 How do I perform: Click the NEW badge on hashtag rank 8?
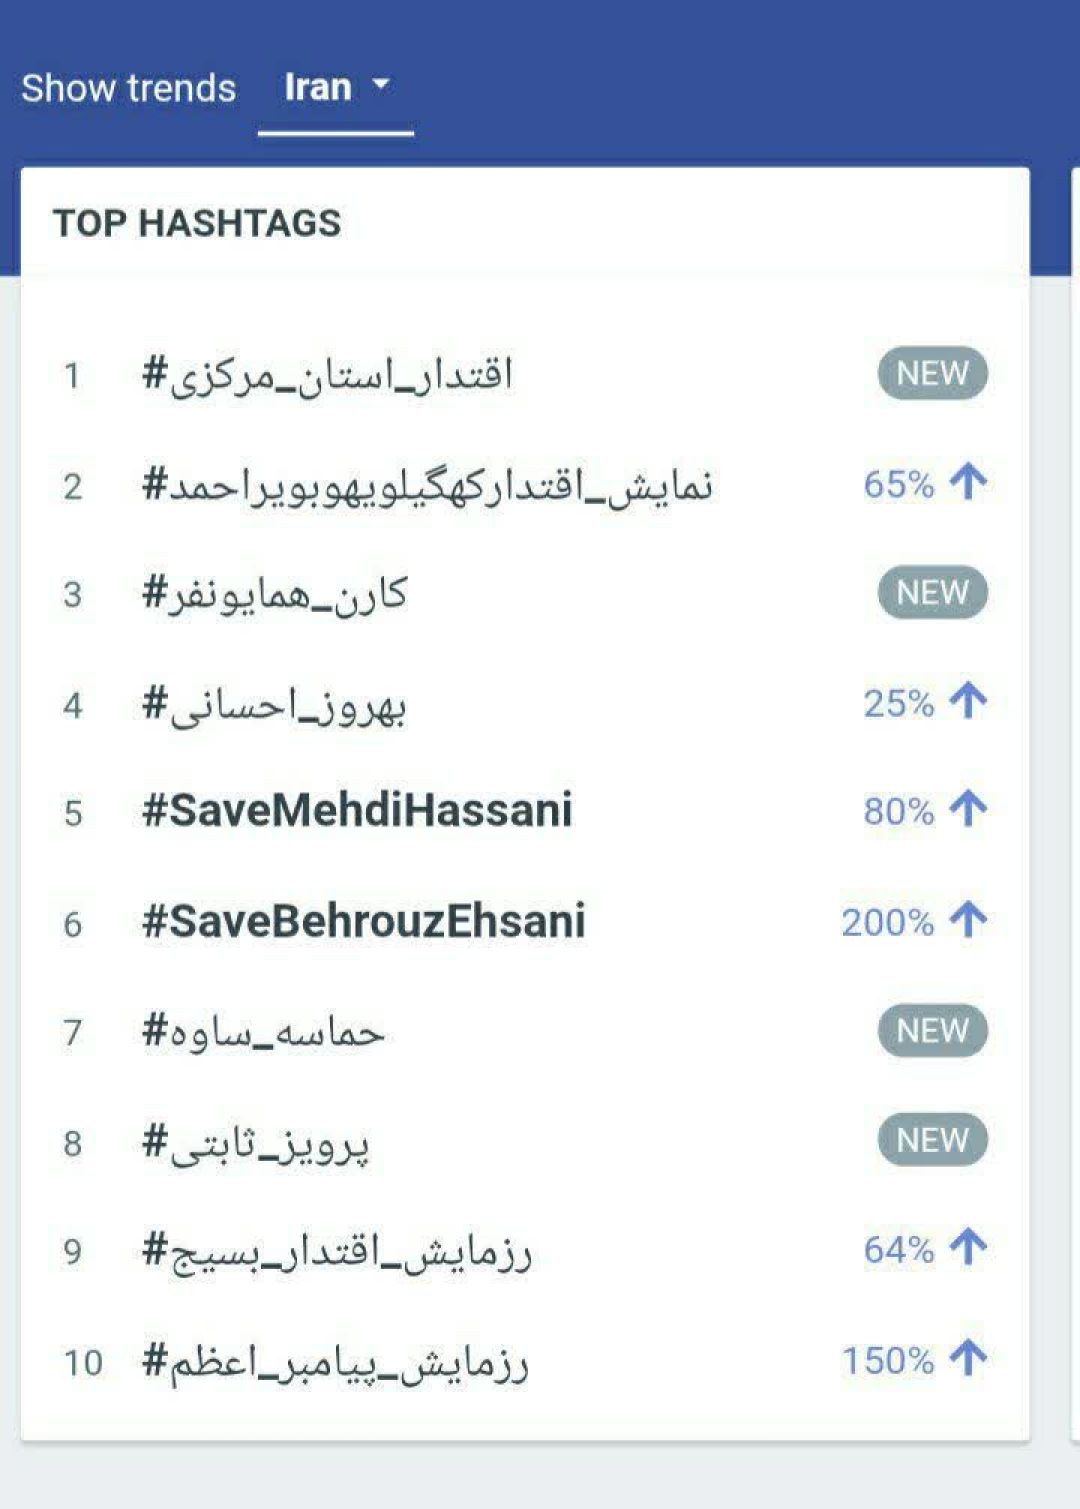point(932,1140)
